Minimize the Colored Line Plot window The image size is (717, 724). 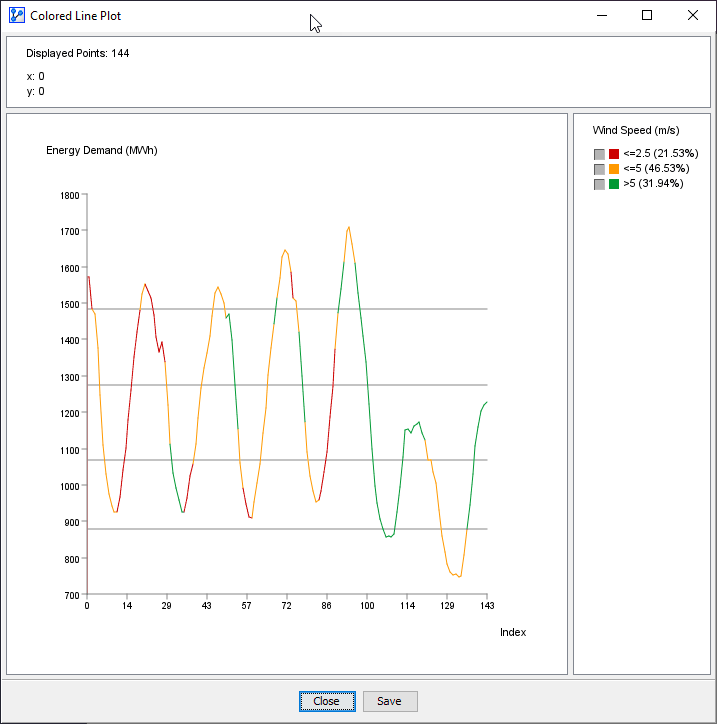click(x=601, y=16)
